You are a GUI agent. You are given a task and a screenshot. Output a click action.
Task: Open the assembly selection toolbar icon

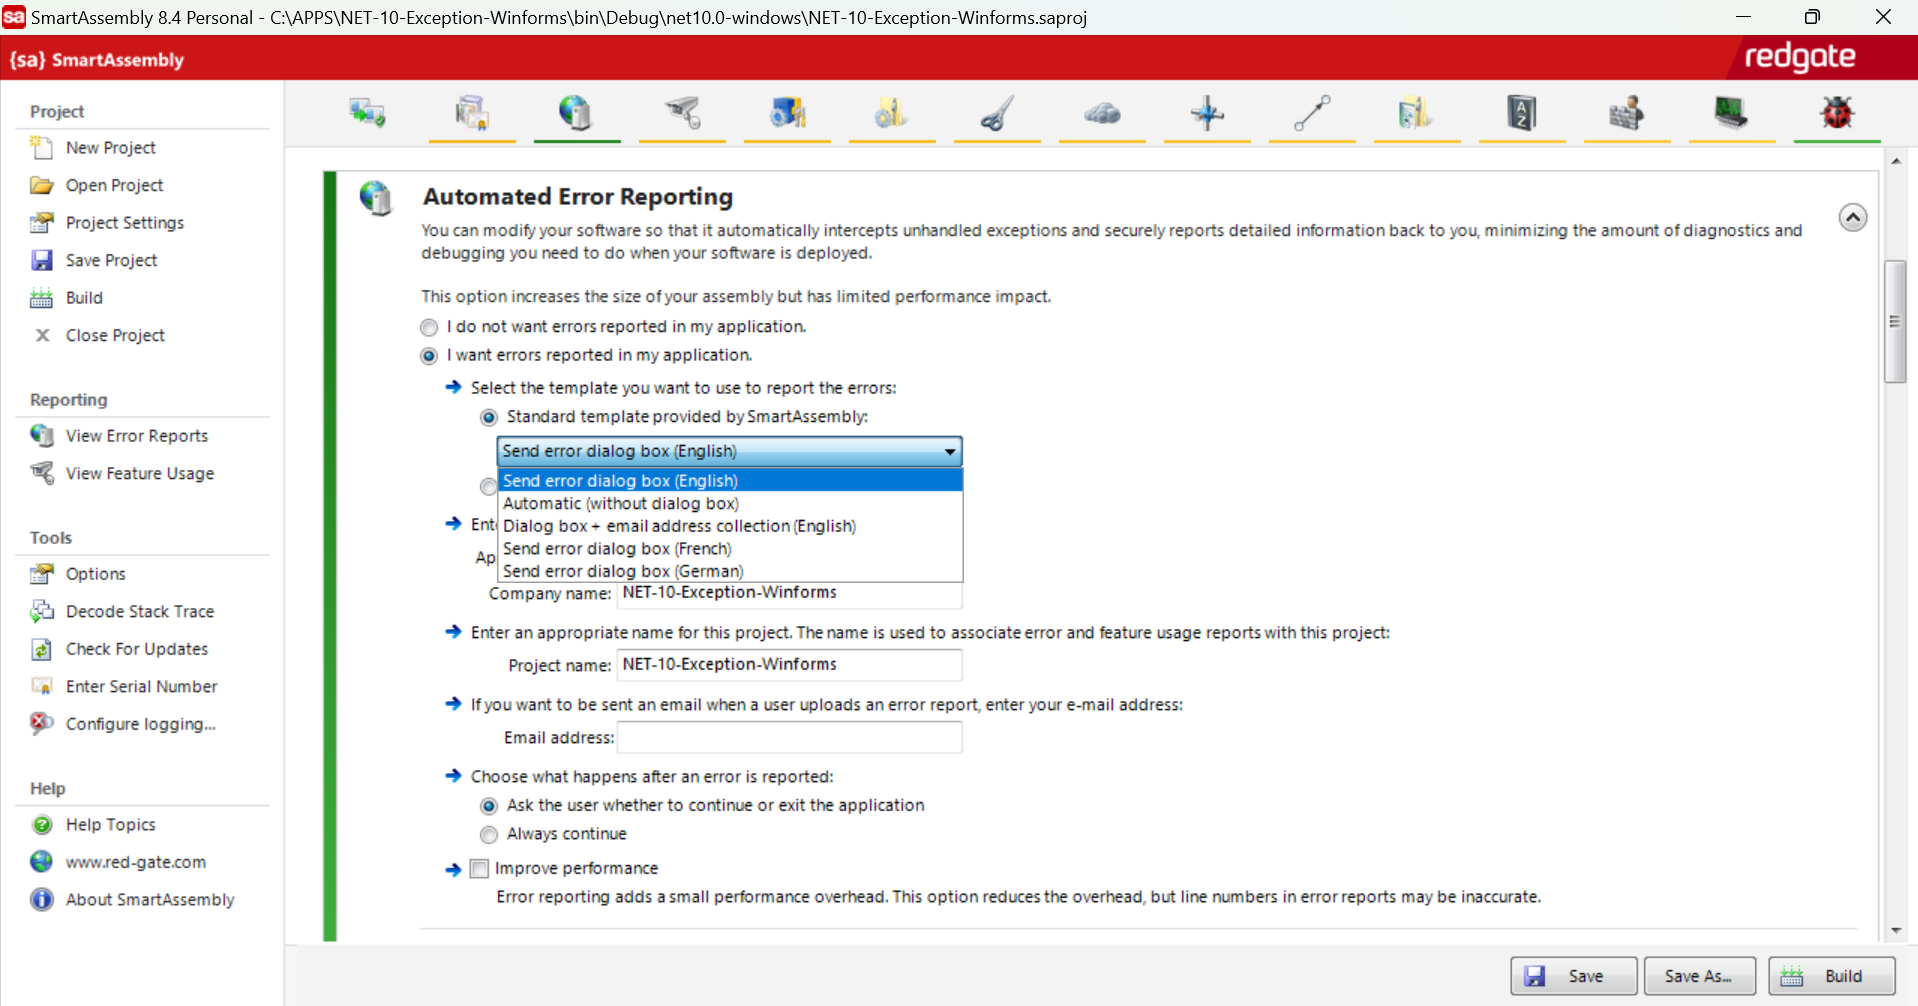pos(367,113)
